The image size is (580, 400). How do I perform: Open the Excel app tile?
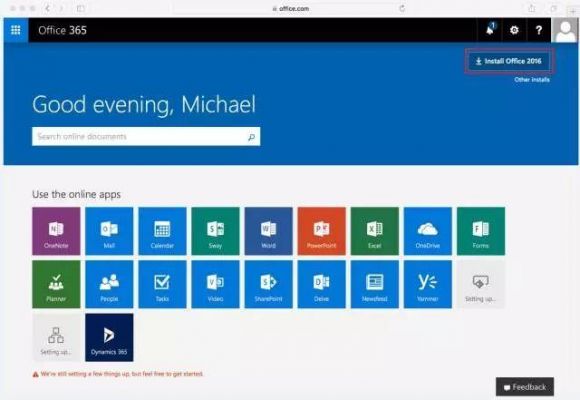375,231
